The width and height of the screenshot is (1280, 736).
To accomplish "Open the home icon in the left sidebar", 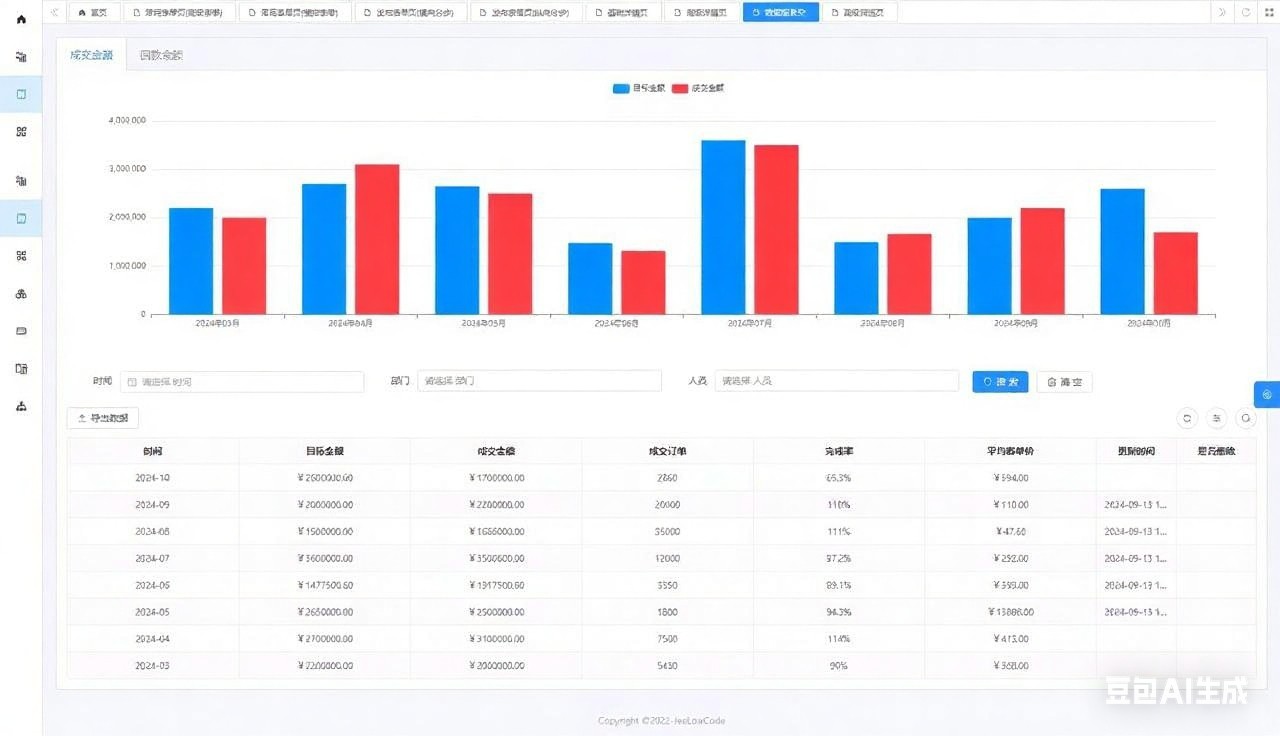I will [21, 19].
